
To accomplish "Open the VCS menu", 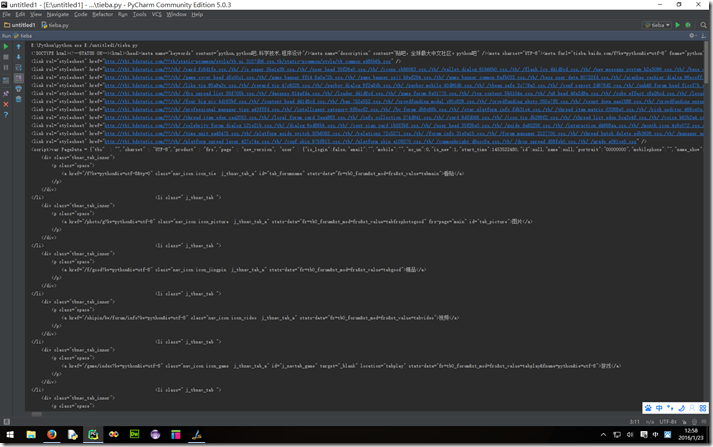I will (156, 15).
